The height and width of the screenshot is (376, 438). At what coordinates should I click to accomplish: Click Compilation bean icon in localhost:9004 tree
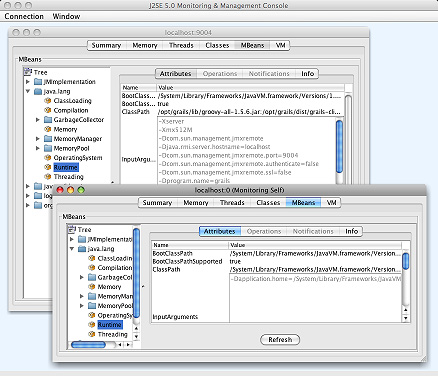point(48,110)
